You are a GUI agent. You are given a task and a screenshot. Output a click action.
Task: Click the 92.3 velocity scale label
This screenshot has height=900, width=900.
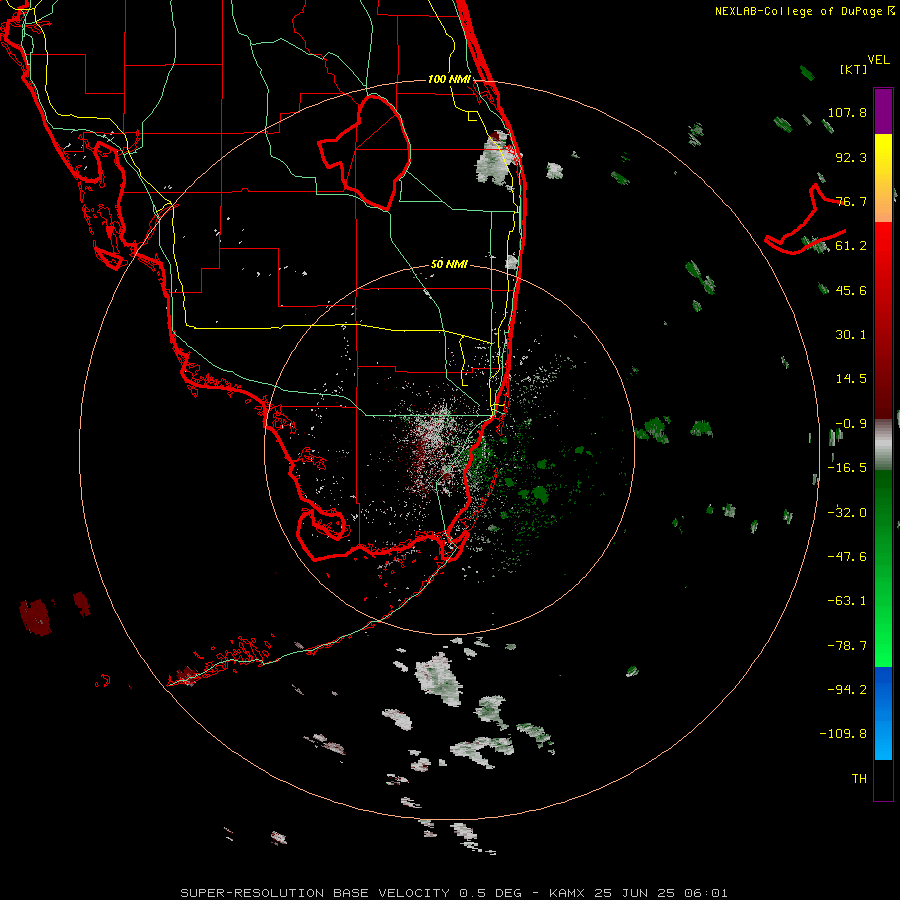[851, 157]
